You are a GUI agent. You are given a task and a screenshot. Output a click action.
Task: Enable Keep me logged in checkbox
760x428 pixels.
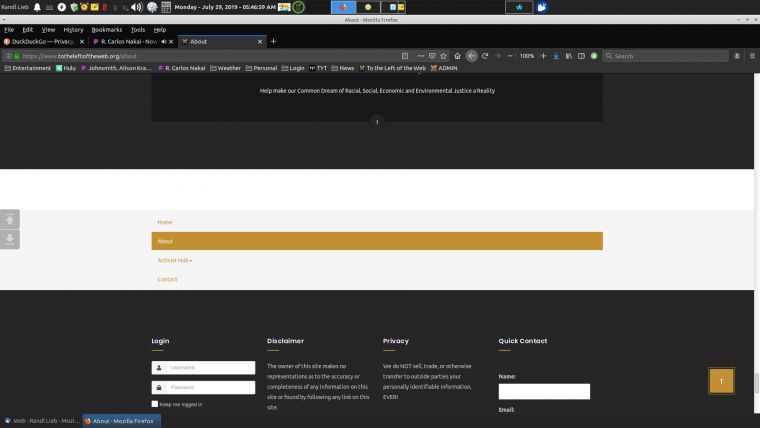click(x=155, y=404)
